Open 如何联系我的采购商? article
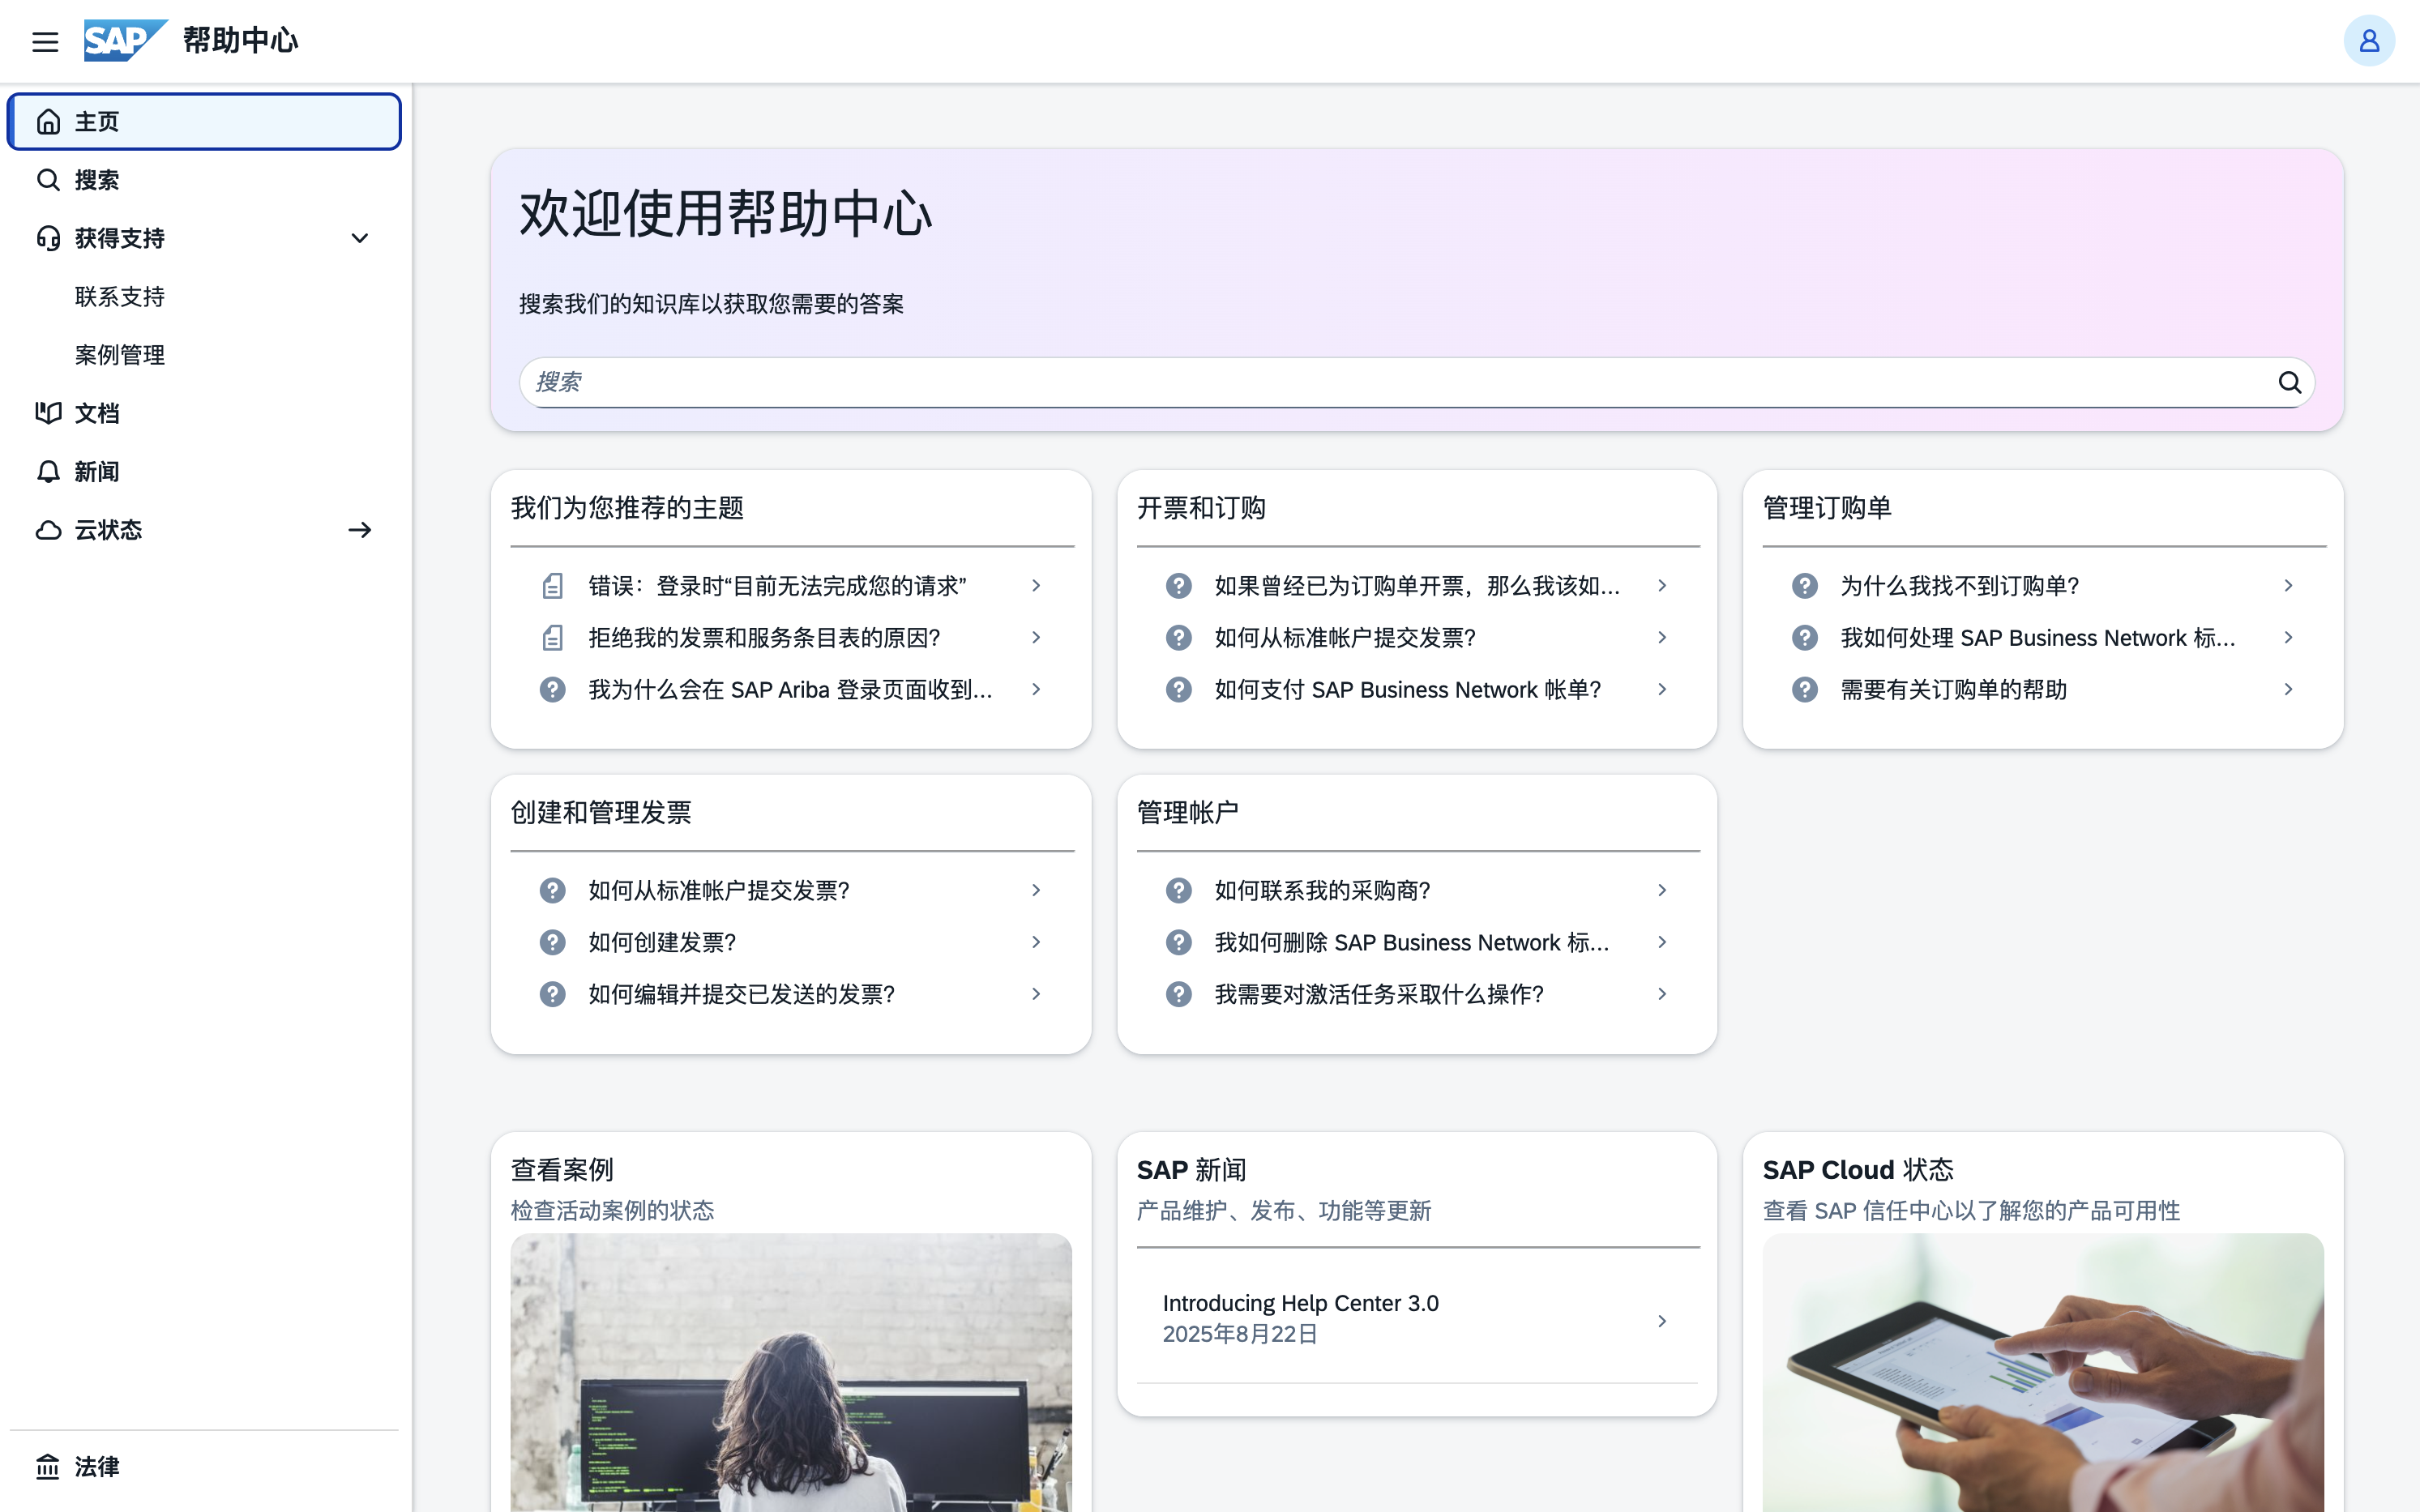The width and height of the screenshot is (2420, 1512). (x=1322, y=890)
